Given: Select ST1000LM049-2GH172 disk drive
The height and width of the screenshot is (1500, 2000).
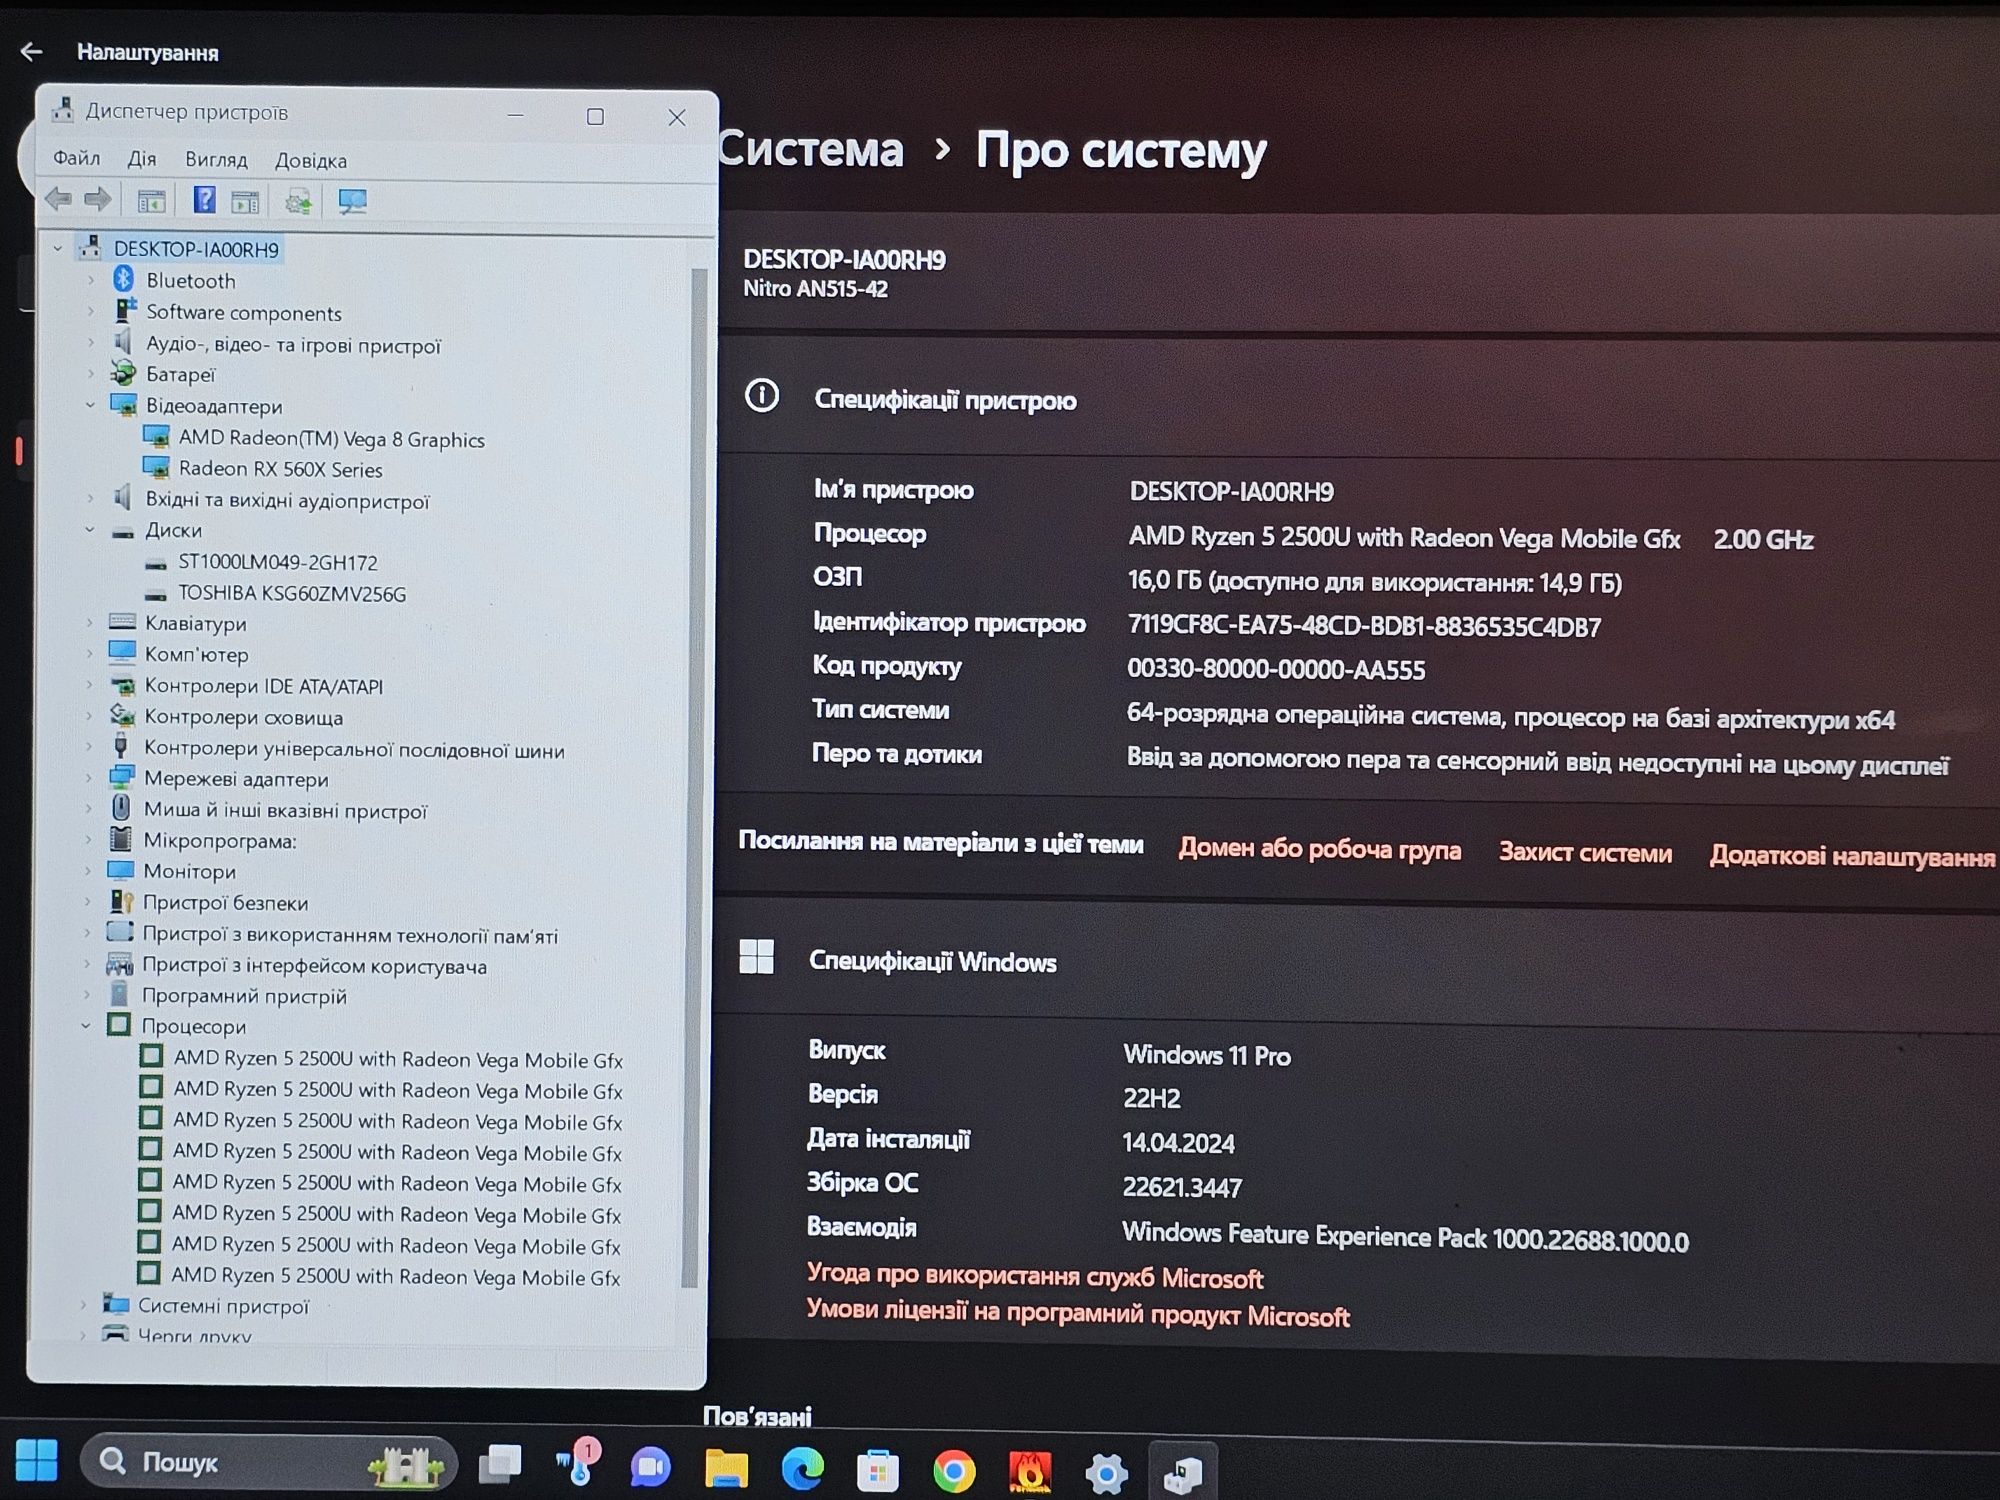Looking at the screenshot, I should 277,562.
